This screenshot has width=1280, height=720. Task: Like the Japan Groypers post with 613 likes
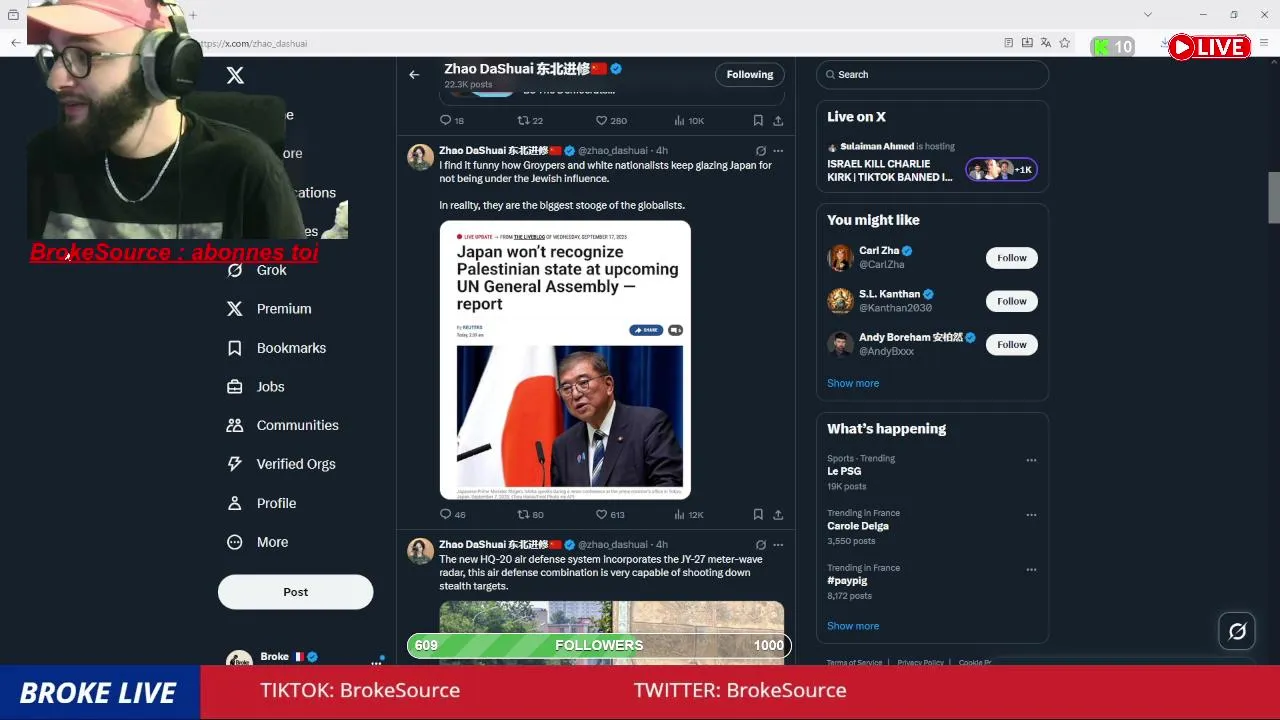602,514
